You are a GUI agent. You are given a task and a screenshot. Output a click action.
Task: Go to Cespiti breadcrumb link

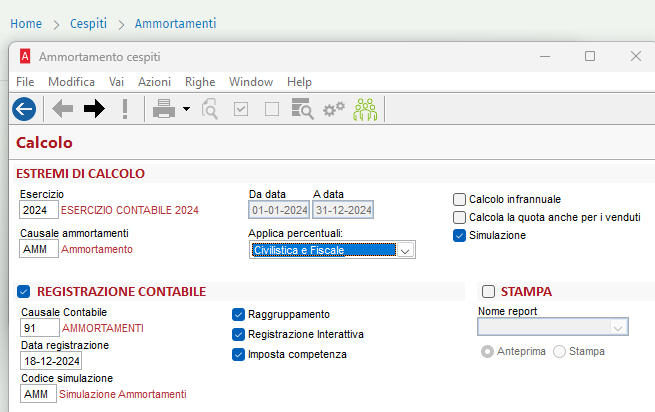[88, 24]
